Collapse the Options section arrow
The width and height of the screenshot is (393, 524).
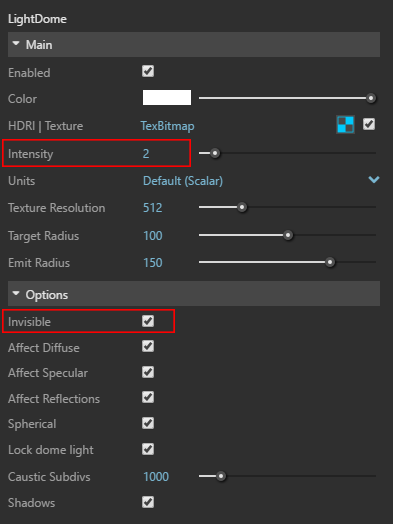pos(16,294)
